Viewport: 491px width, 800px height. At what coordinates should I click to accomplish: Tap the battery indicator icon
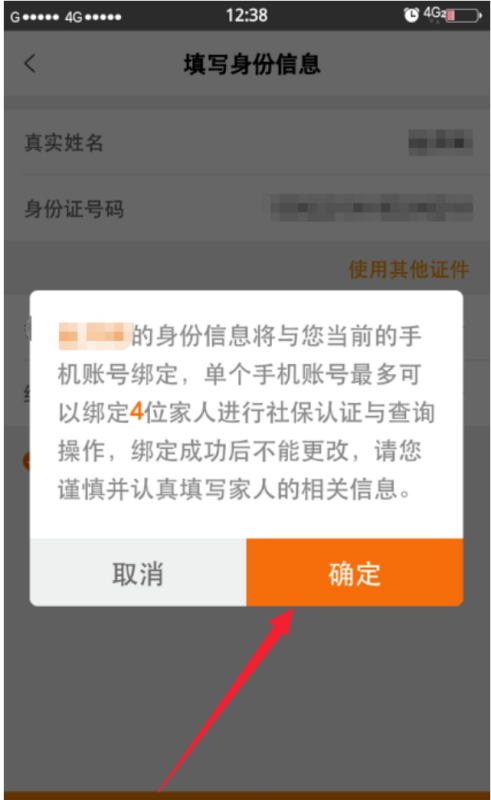pyautogui.click(x=464, y=16)
